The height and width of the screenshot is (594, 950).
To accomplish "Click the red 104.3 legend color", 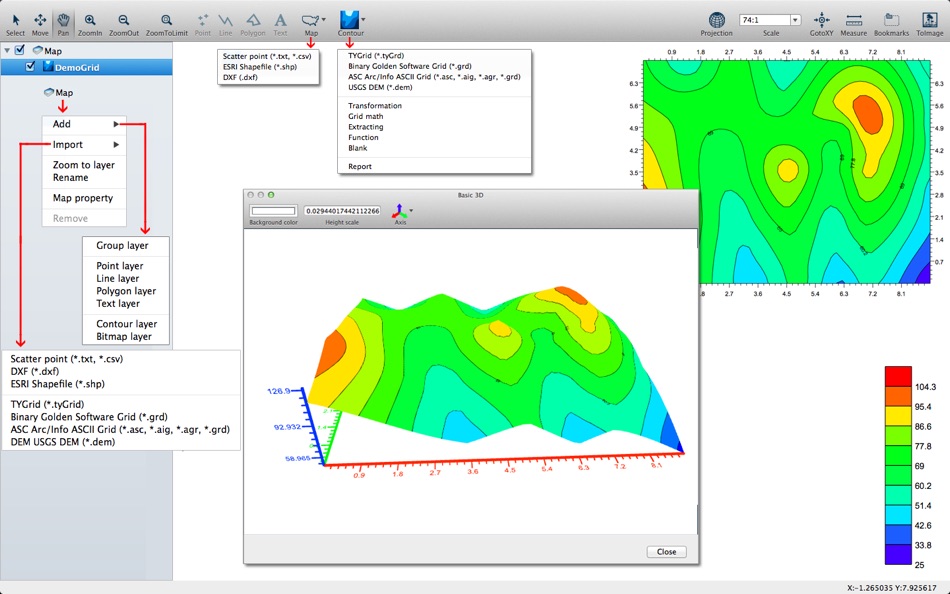I will (898, 376).
